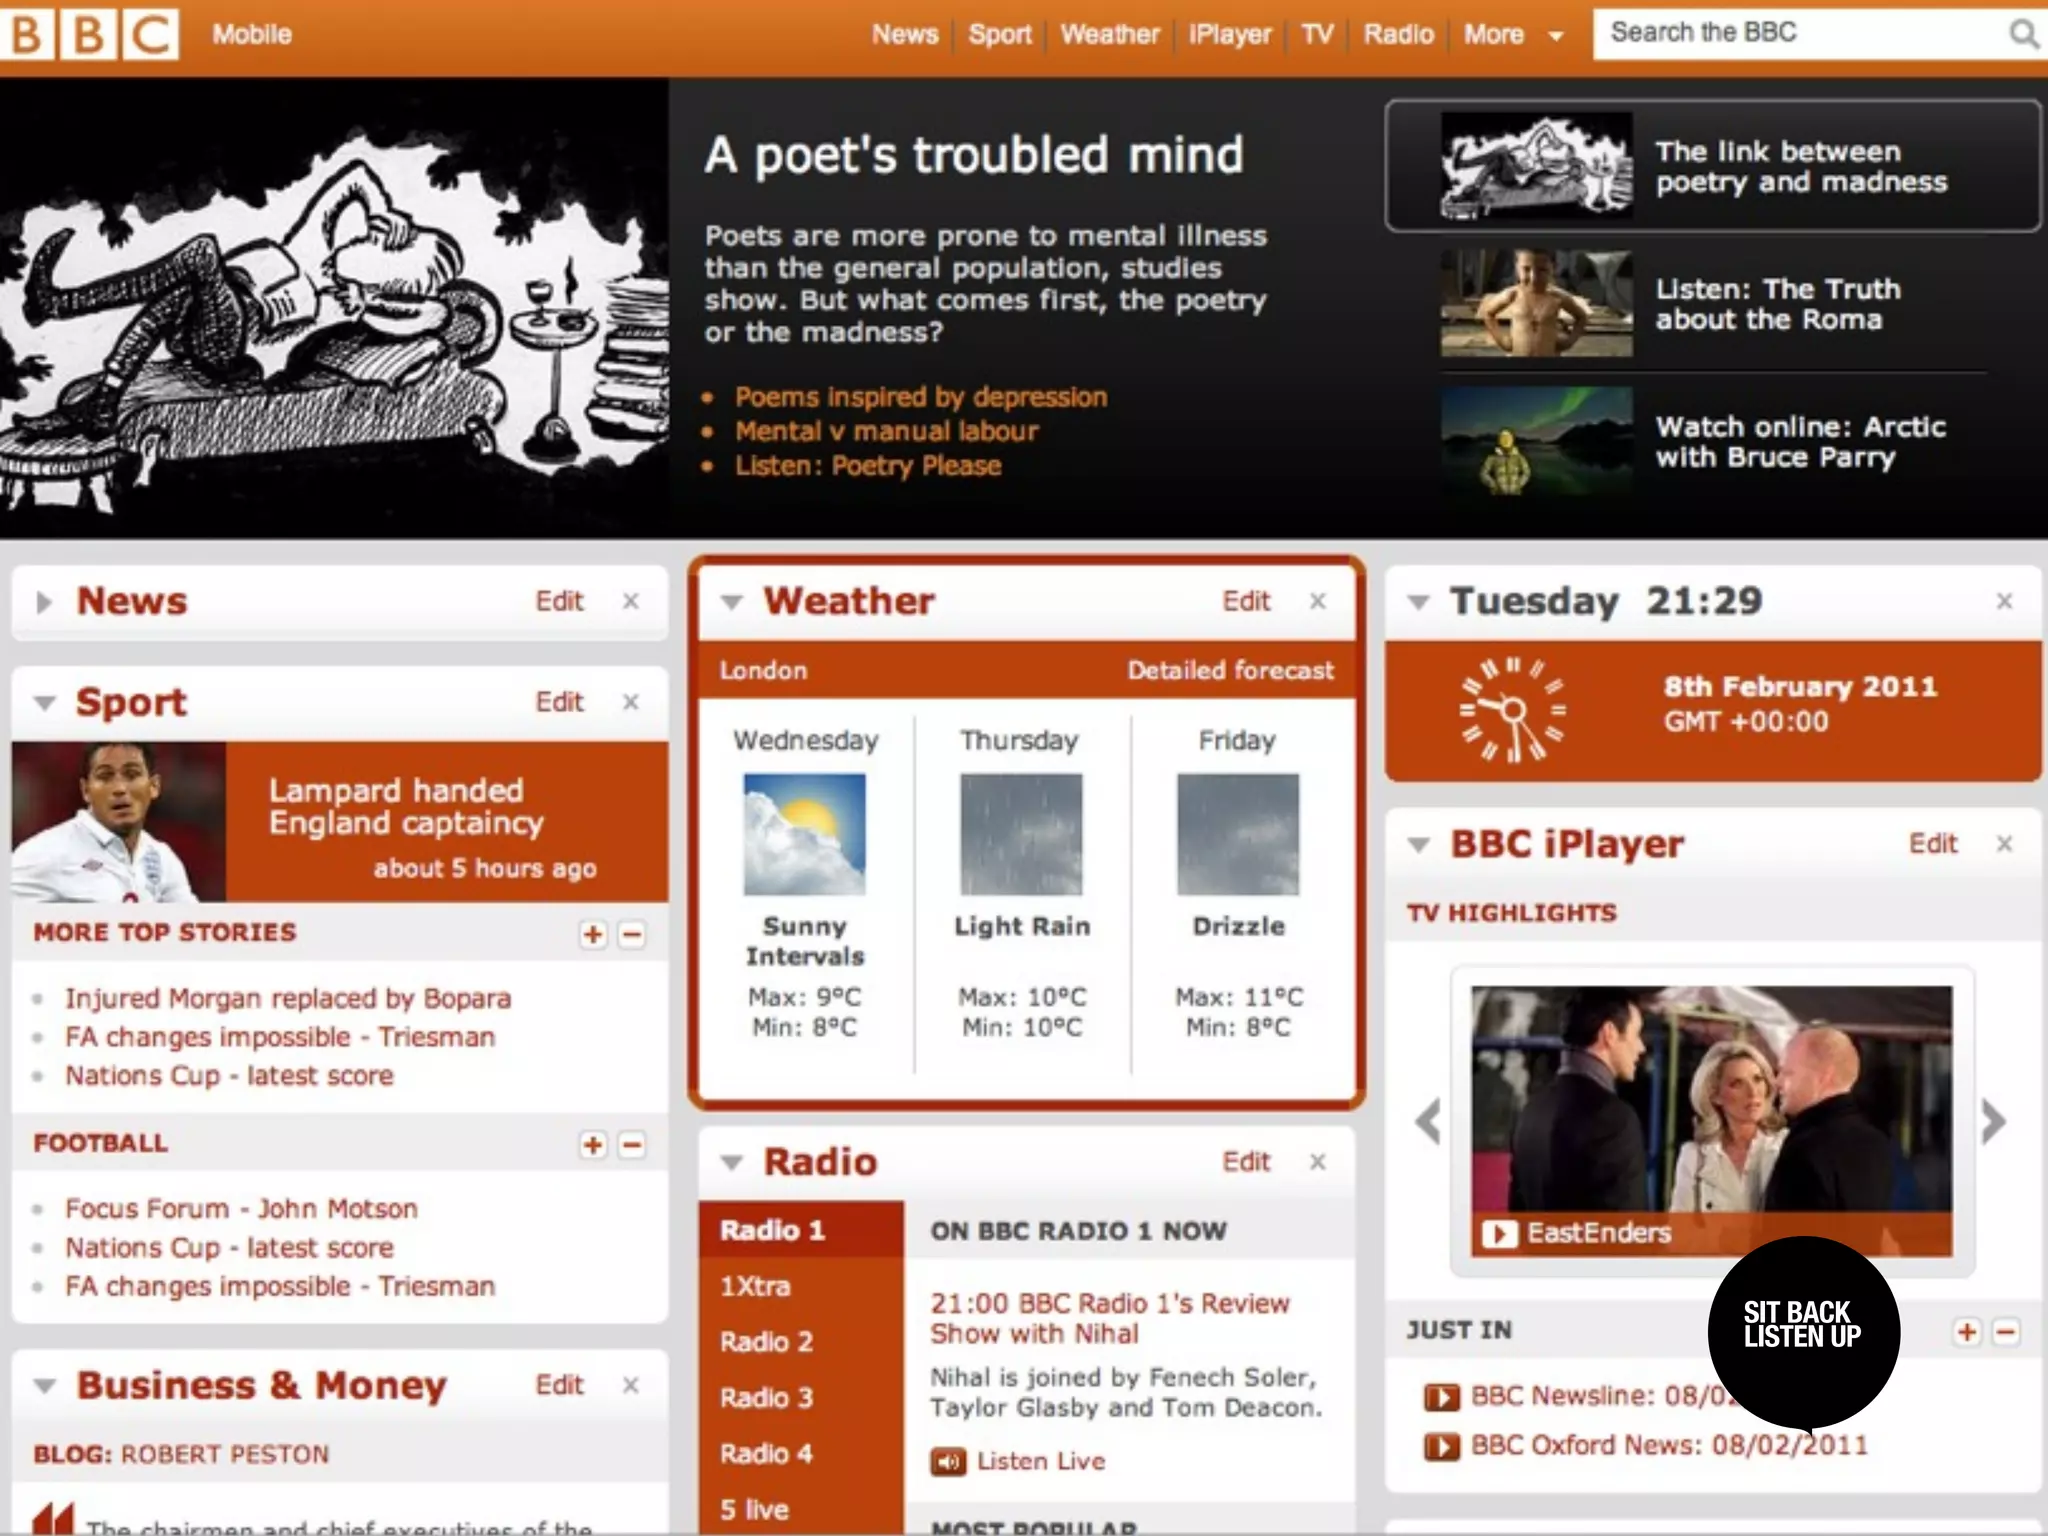The width and height of the screenshot is (2048, 1536).
Task: Increase Just In items with plus
Action: (x=1967, y=1332)
